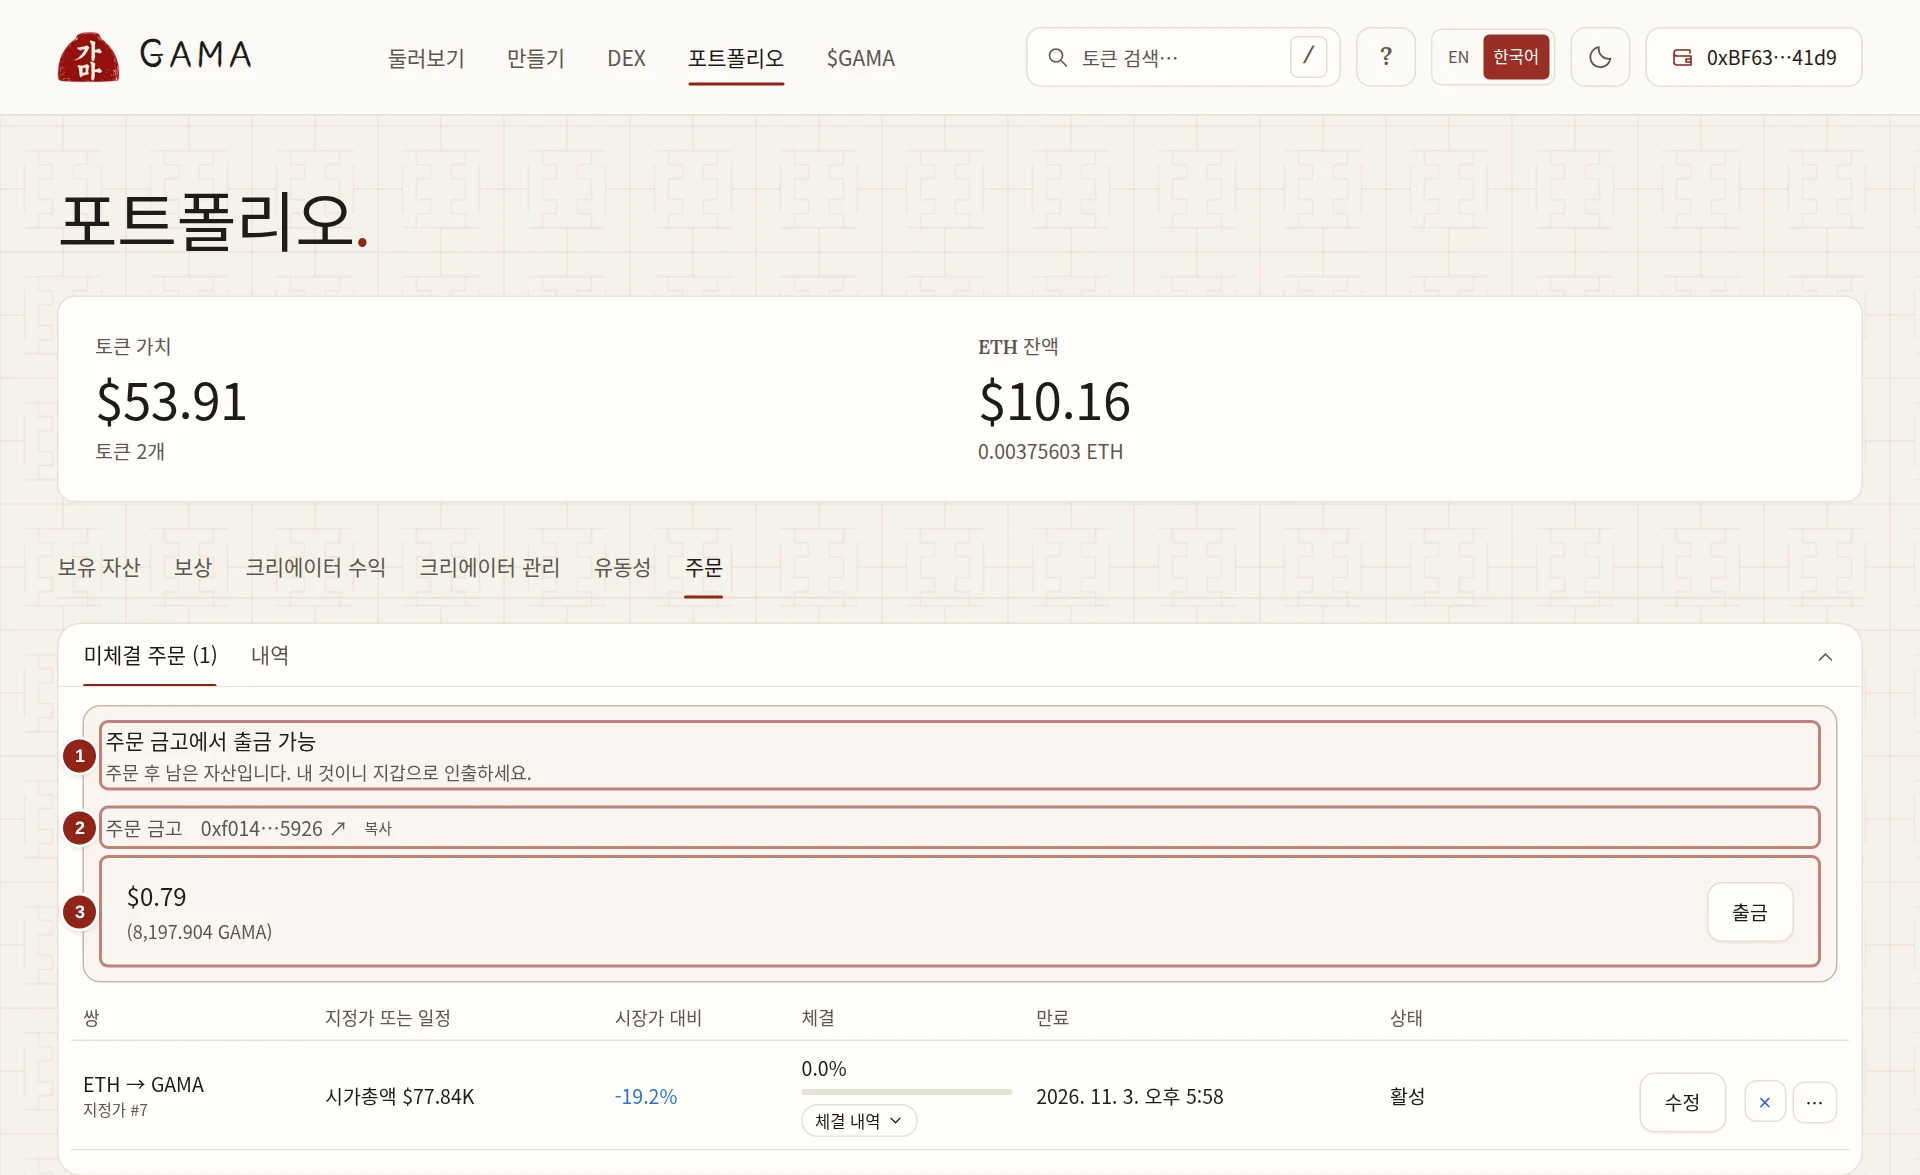Open the help question mark button

coord(1386,57)
